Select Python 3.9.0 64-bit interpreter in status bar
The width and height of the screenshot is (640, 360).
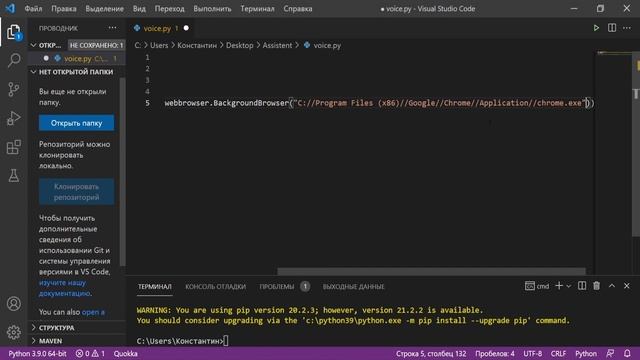(x=38, y=353)
